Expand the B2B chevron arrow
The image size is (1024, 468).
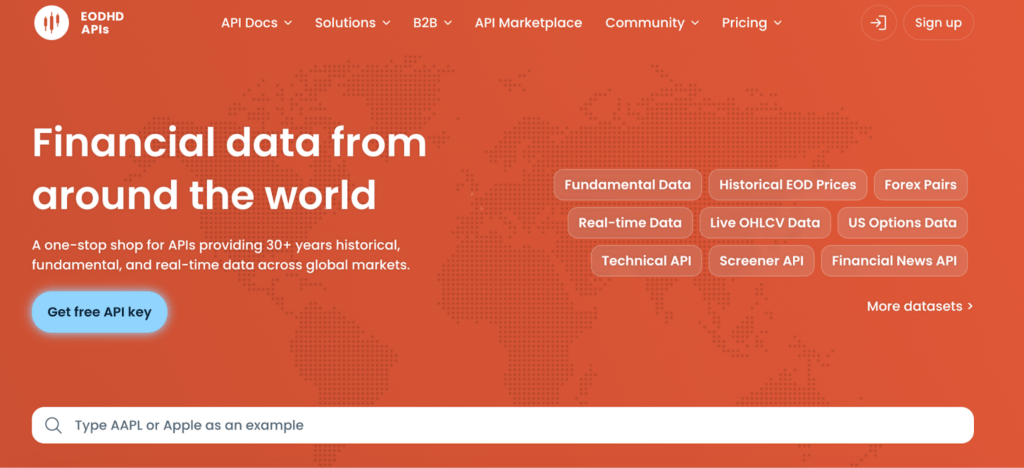[x=448, y=23]
